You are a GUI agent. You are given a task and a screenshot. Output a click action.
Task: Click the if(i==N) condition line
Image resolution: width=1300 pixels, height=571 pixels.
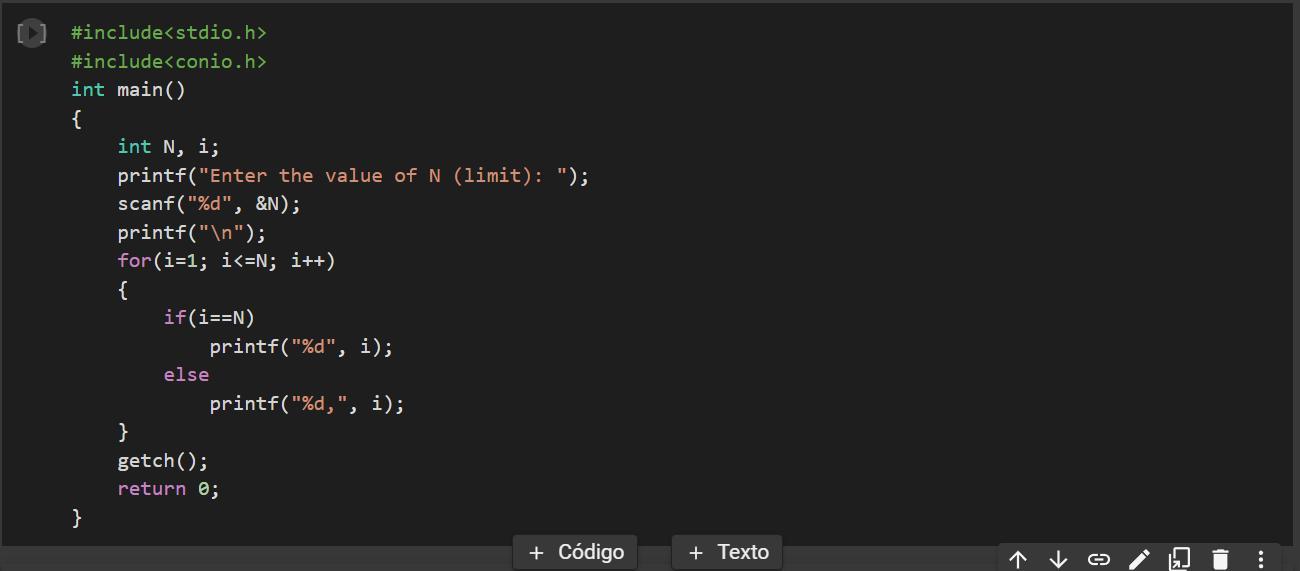coord(209,318)
